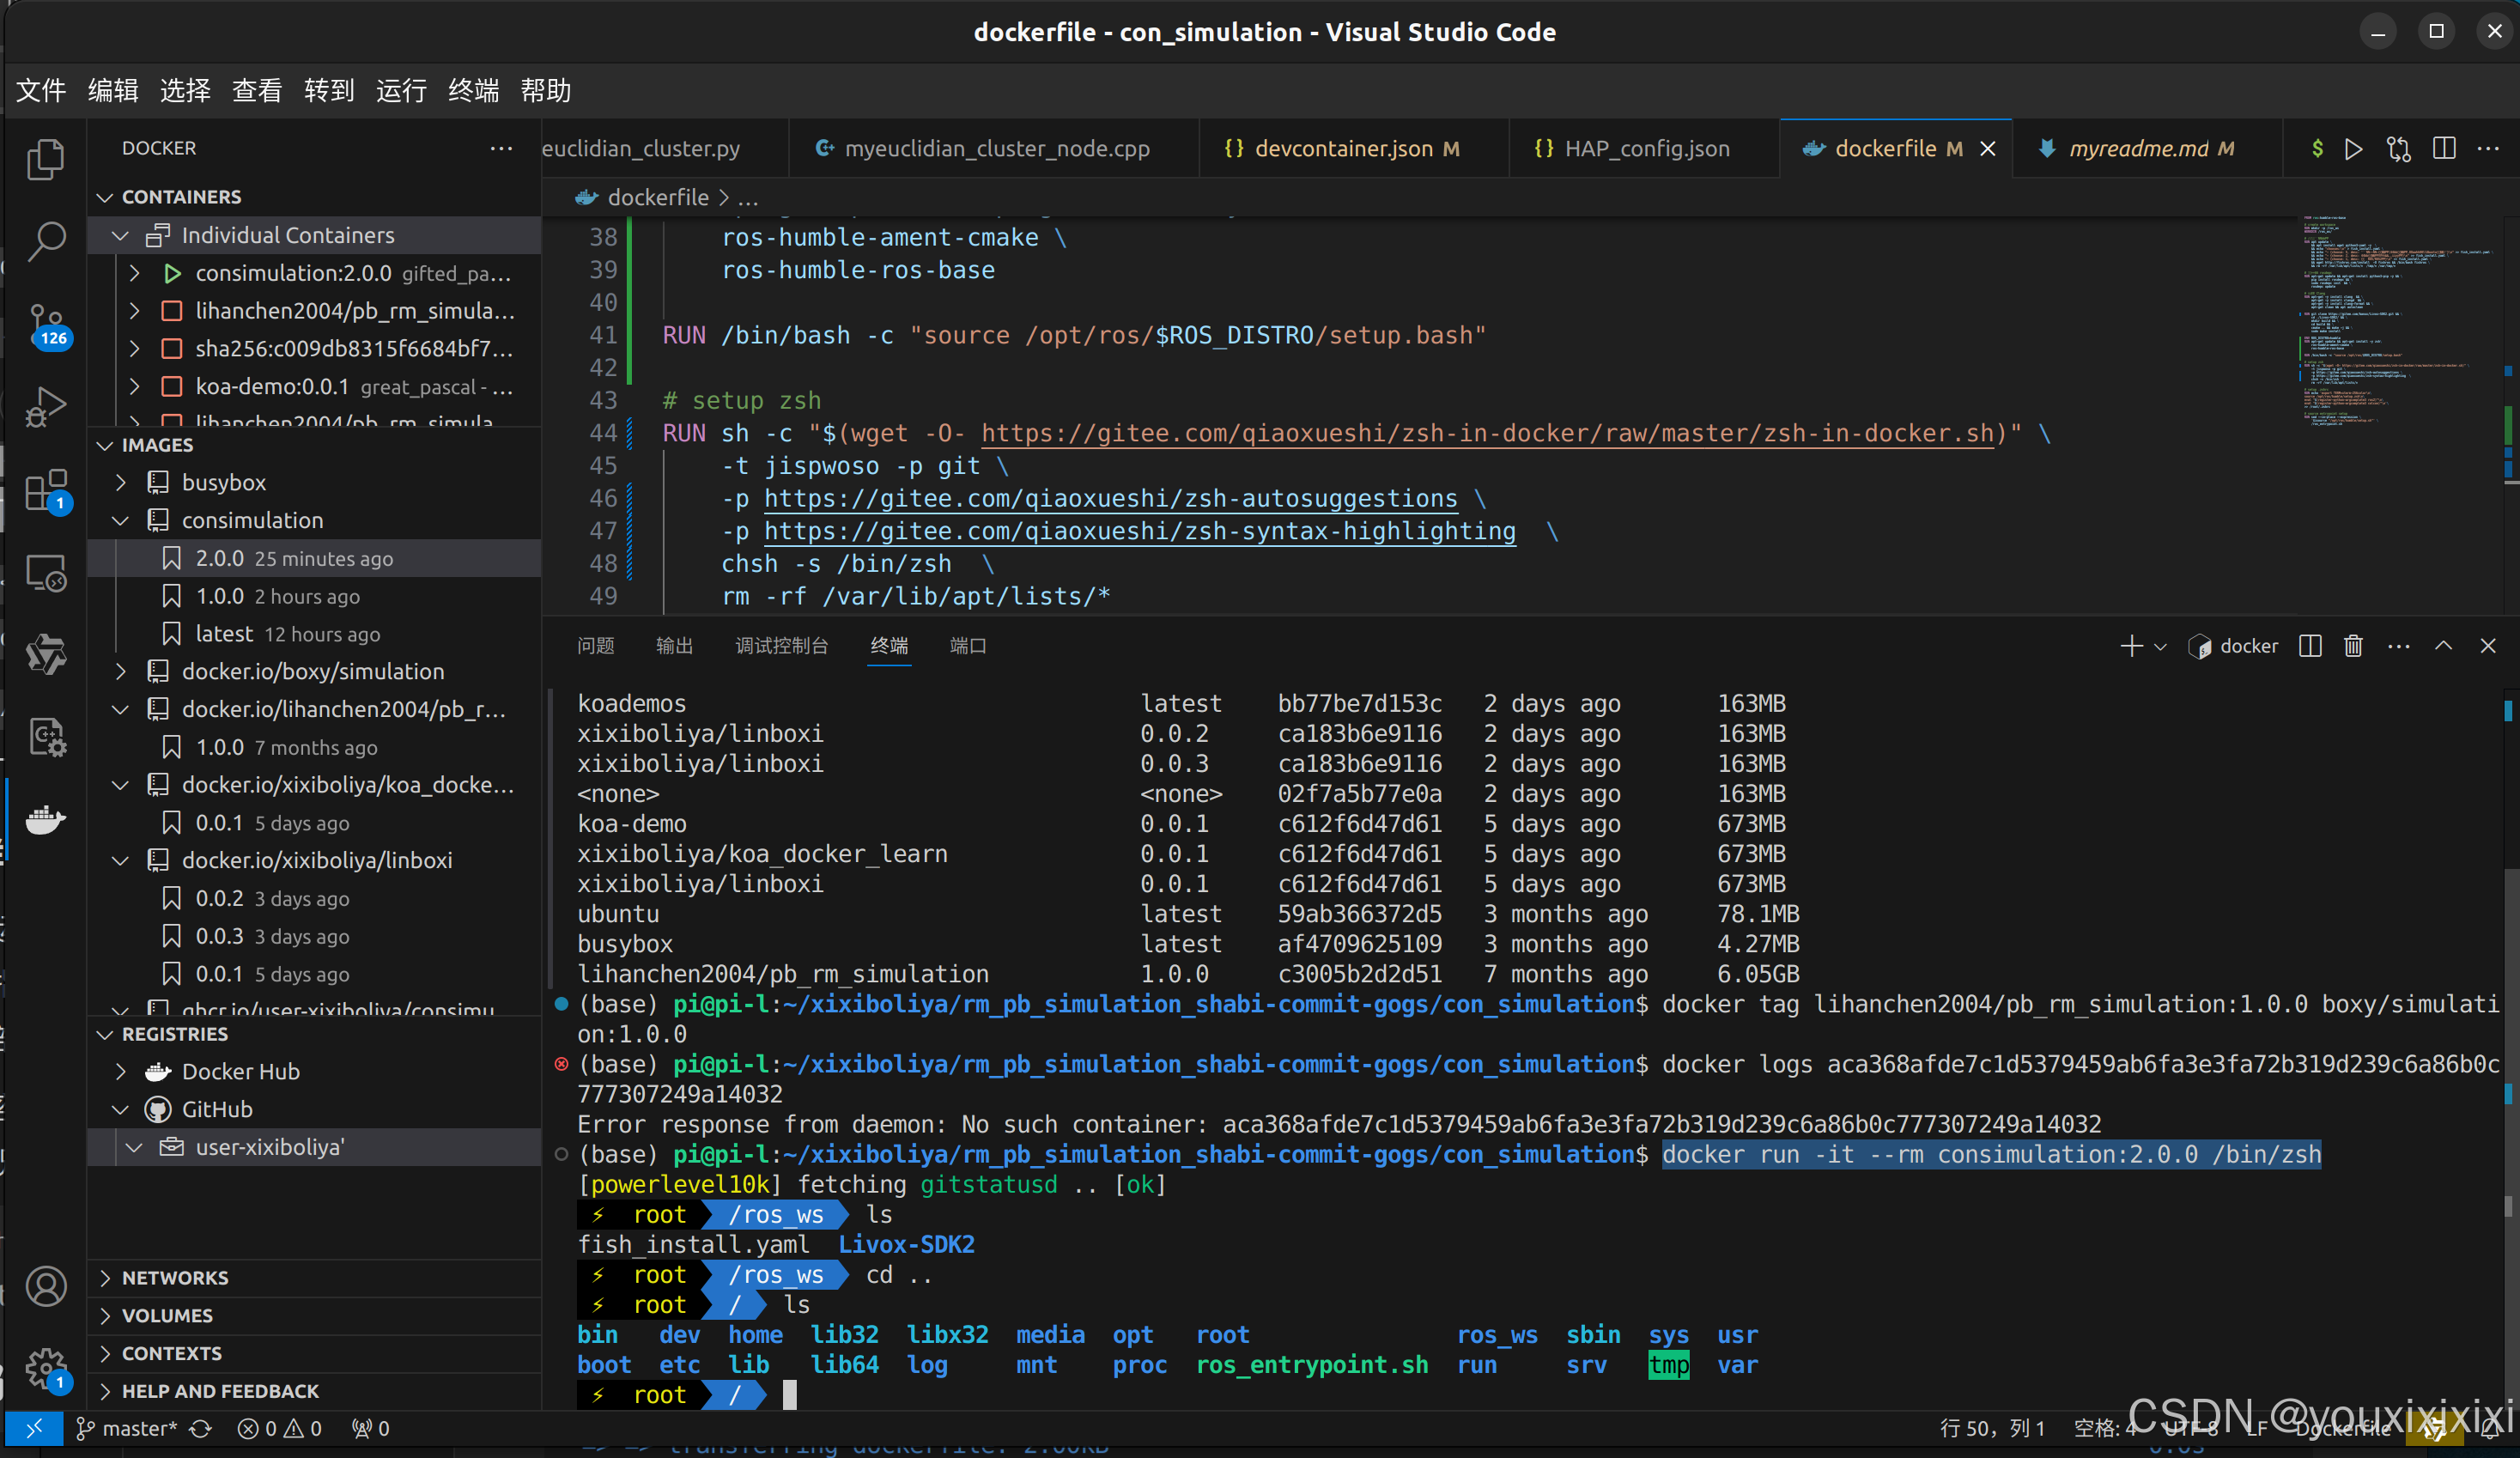Open new terminal profile dropdown arrow
This screenshot has width=2520, height=1458.
(2160, 647)
